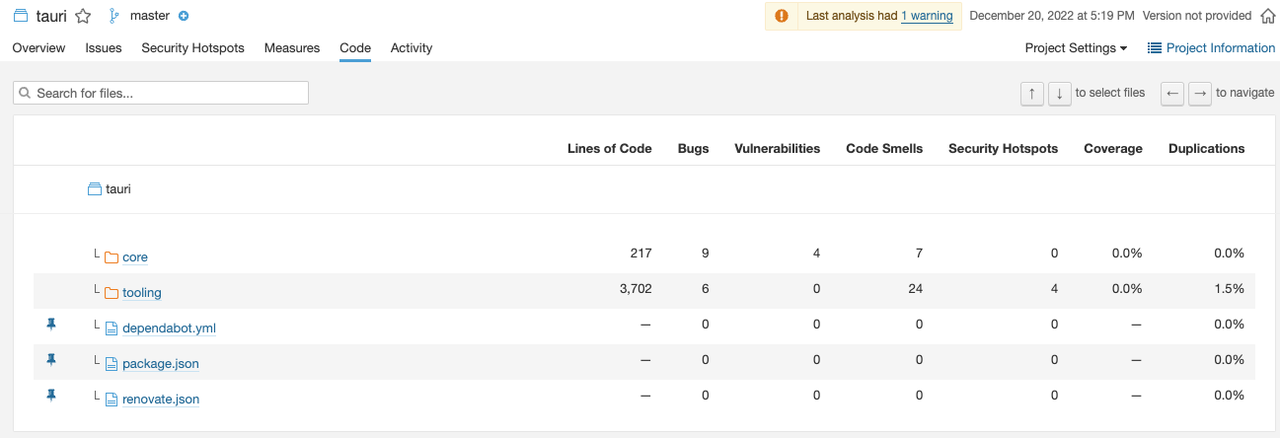Open the 1 warning link
This screenshot has width=1280, height=438.
tap(926, 16)
